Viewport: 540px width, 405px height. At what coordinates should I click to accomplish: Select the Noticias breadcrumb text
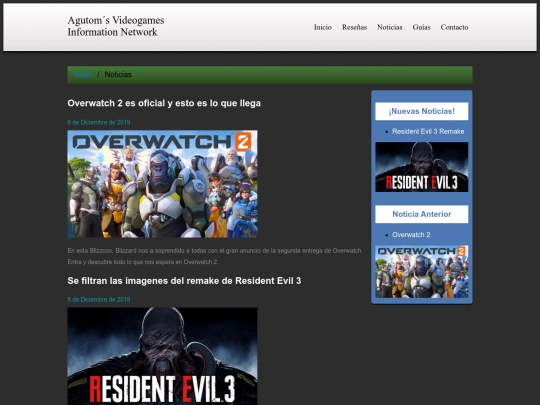(x=118, y=75)
